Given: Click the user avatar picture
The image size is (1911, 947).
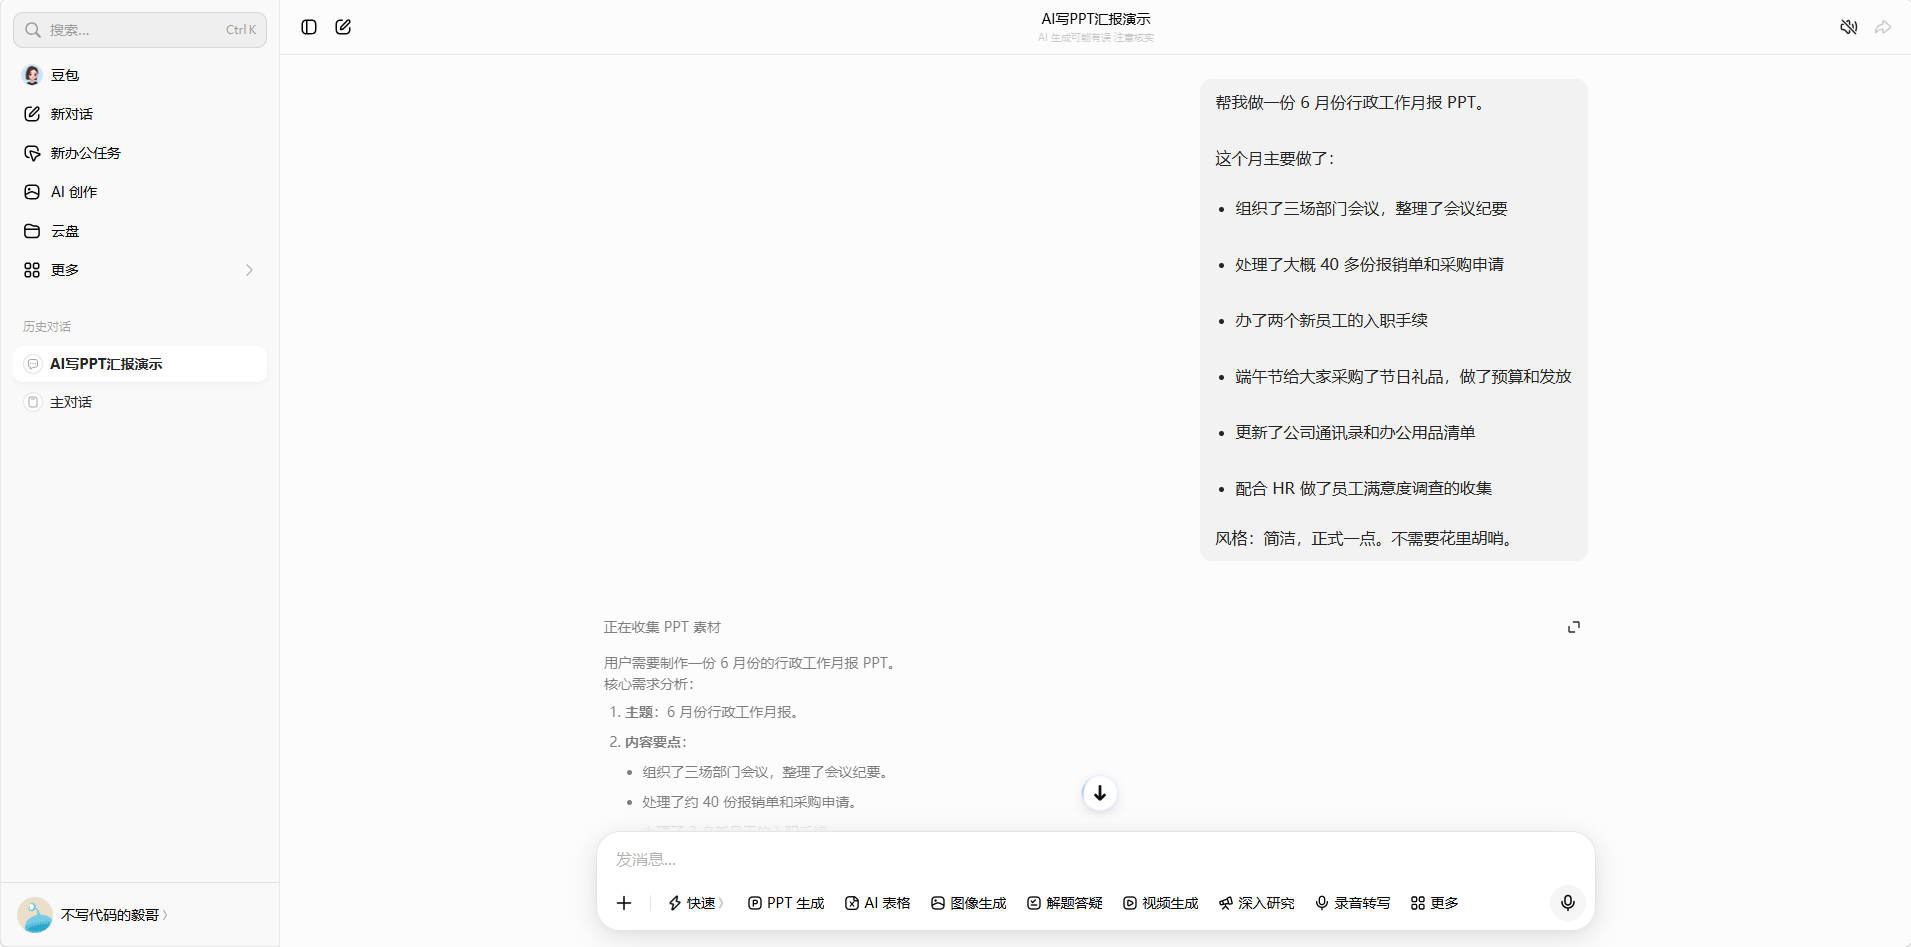Looking at the screenshot, I should [35, 915].
